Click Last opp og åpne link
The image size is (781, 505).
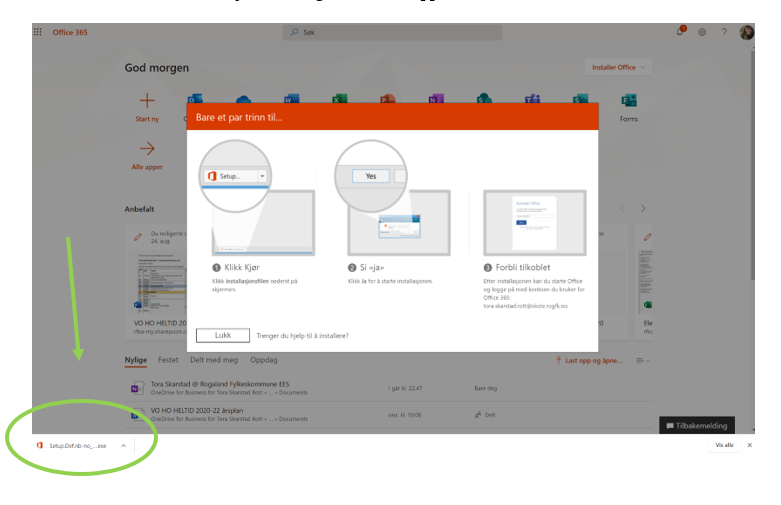tap(589, 361)
